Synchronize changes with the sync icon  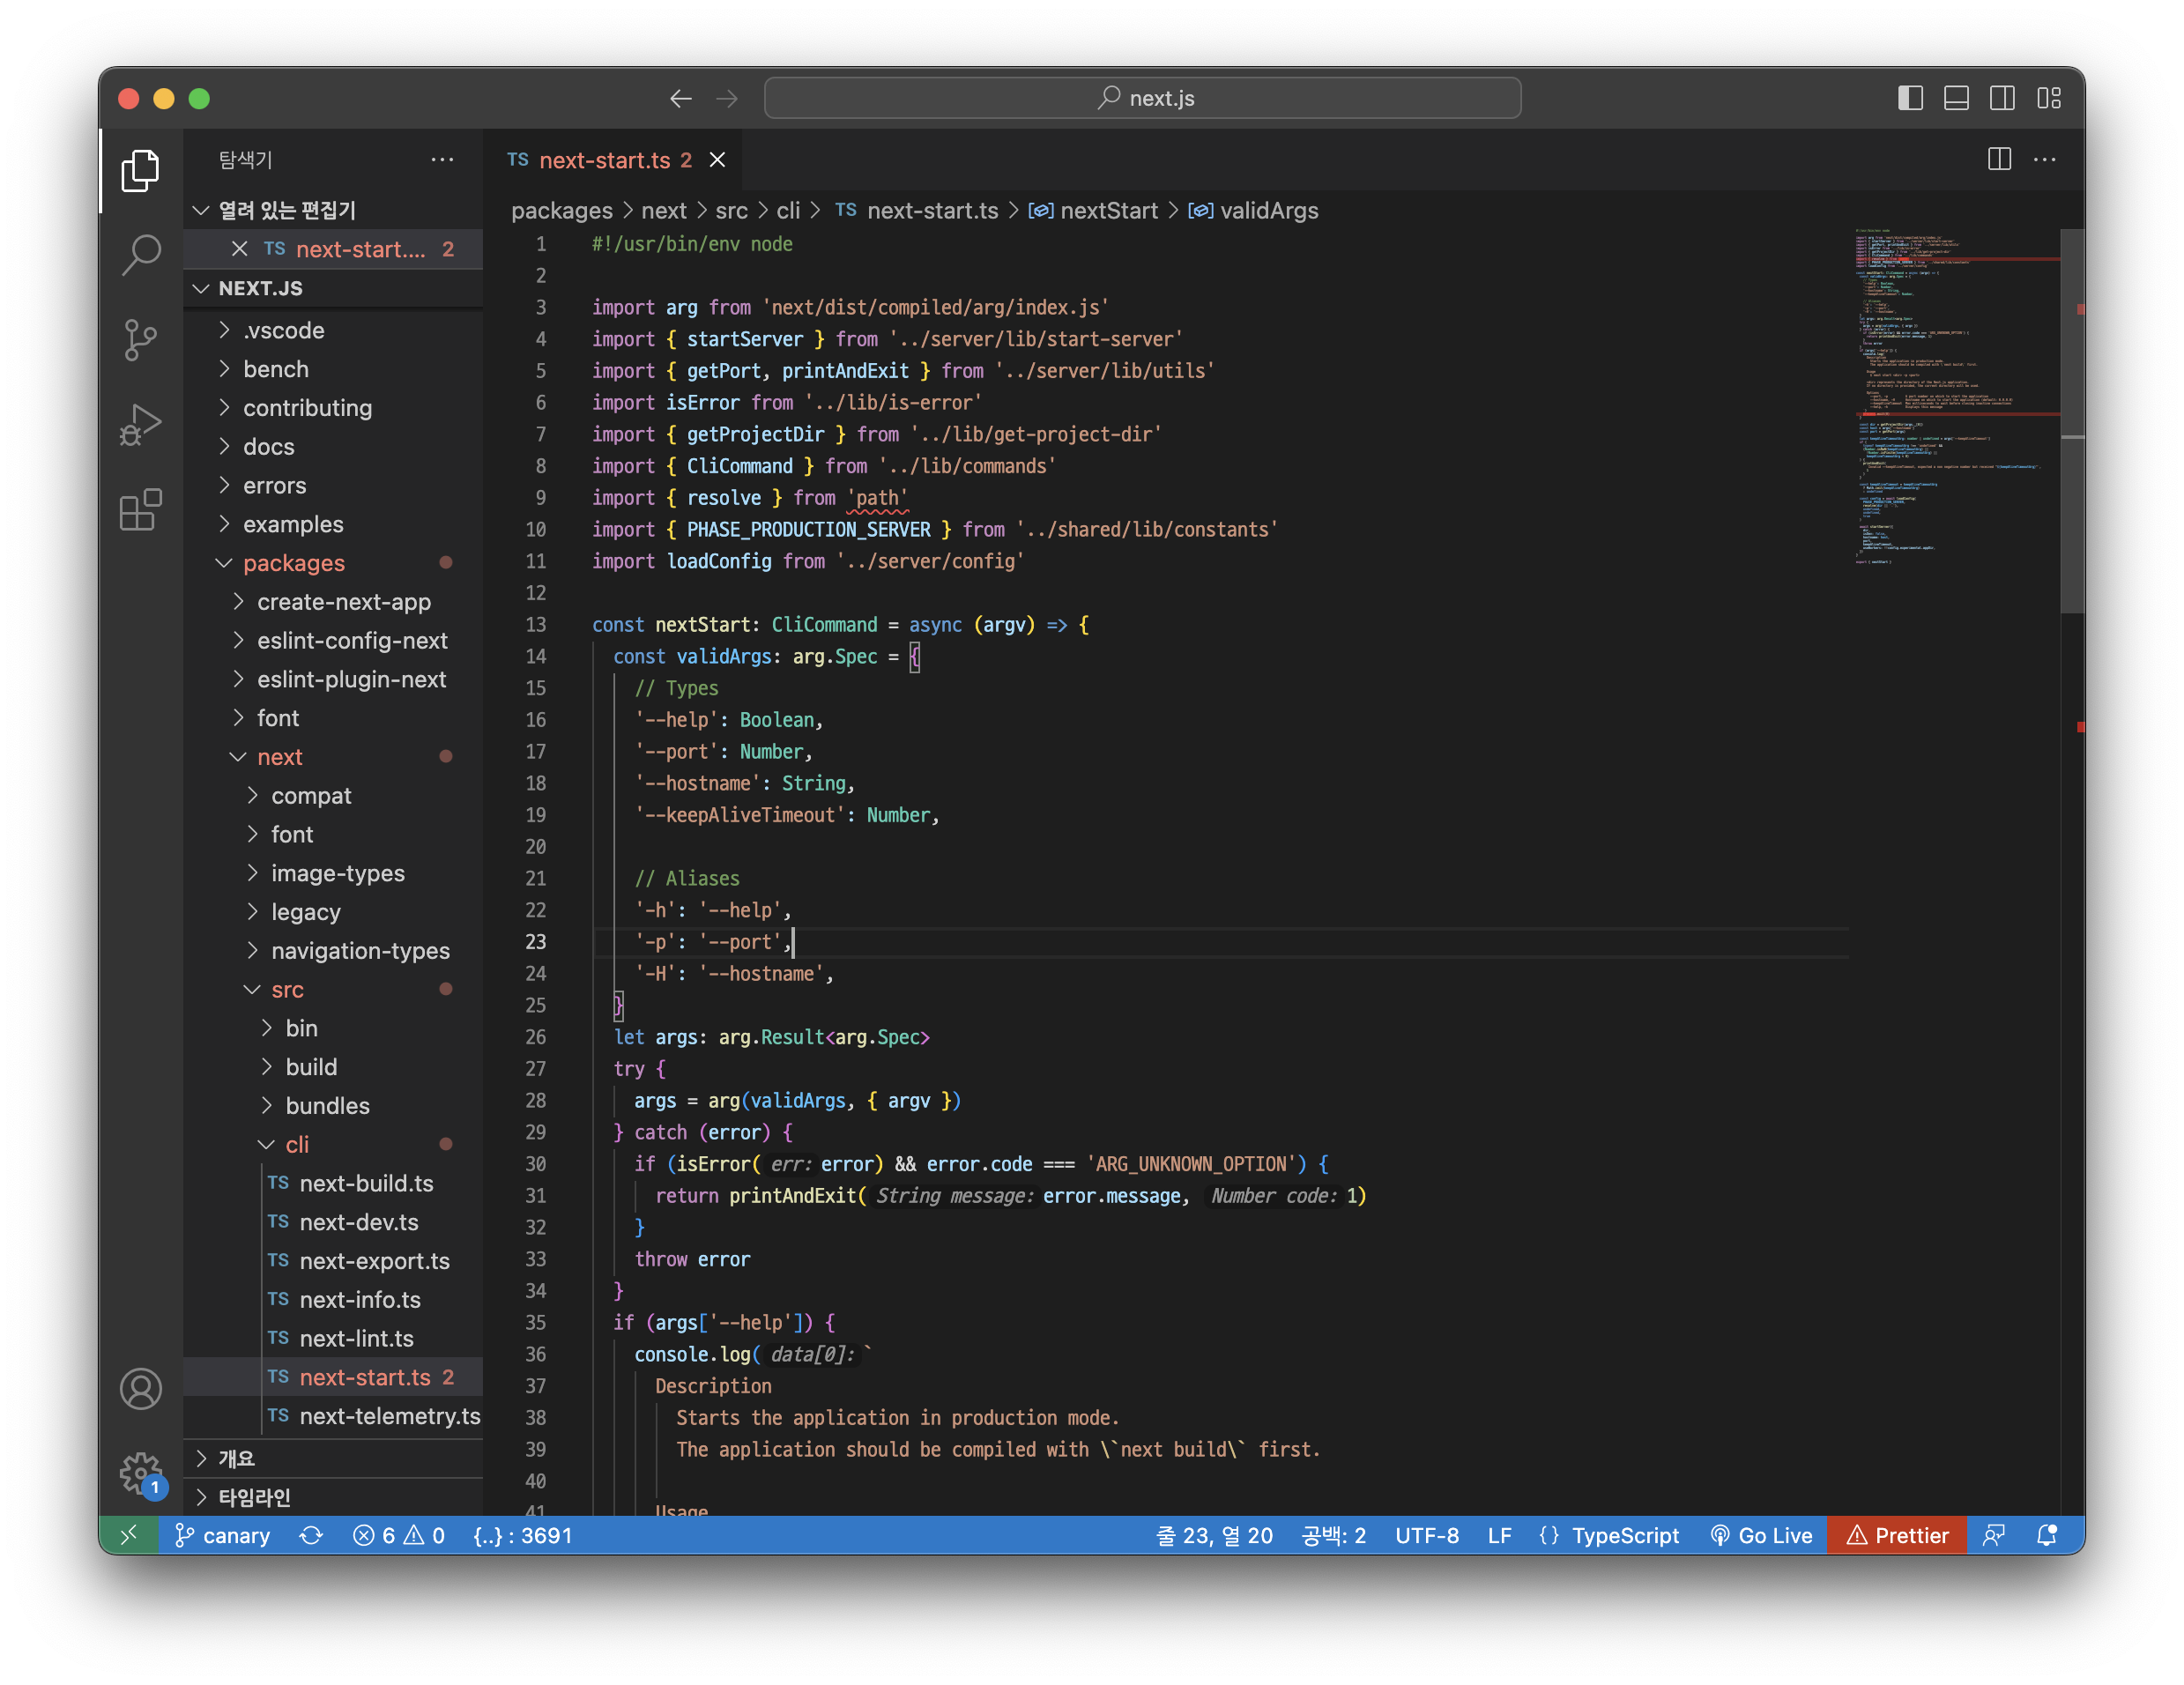(311, 1535)
